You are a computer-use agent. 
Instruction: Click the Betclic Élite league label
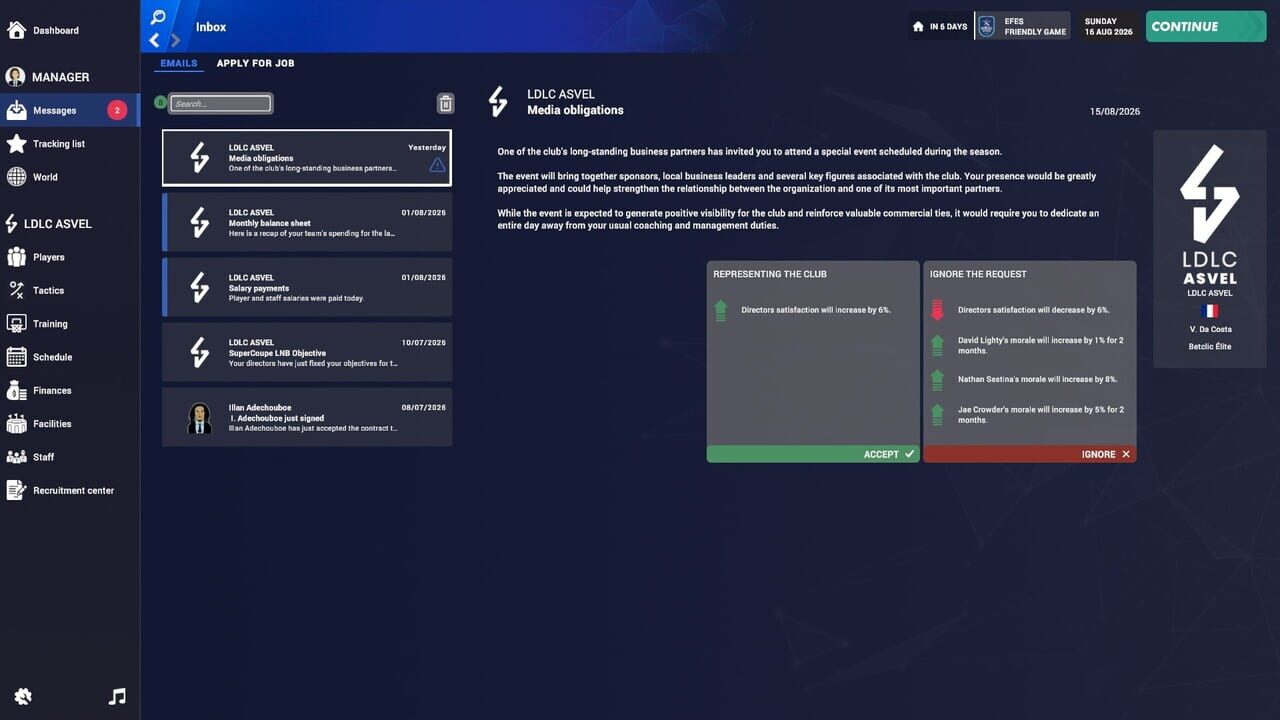[x=1210, y=347]
